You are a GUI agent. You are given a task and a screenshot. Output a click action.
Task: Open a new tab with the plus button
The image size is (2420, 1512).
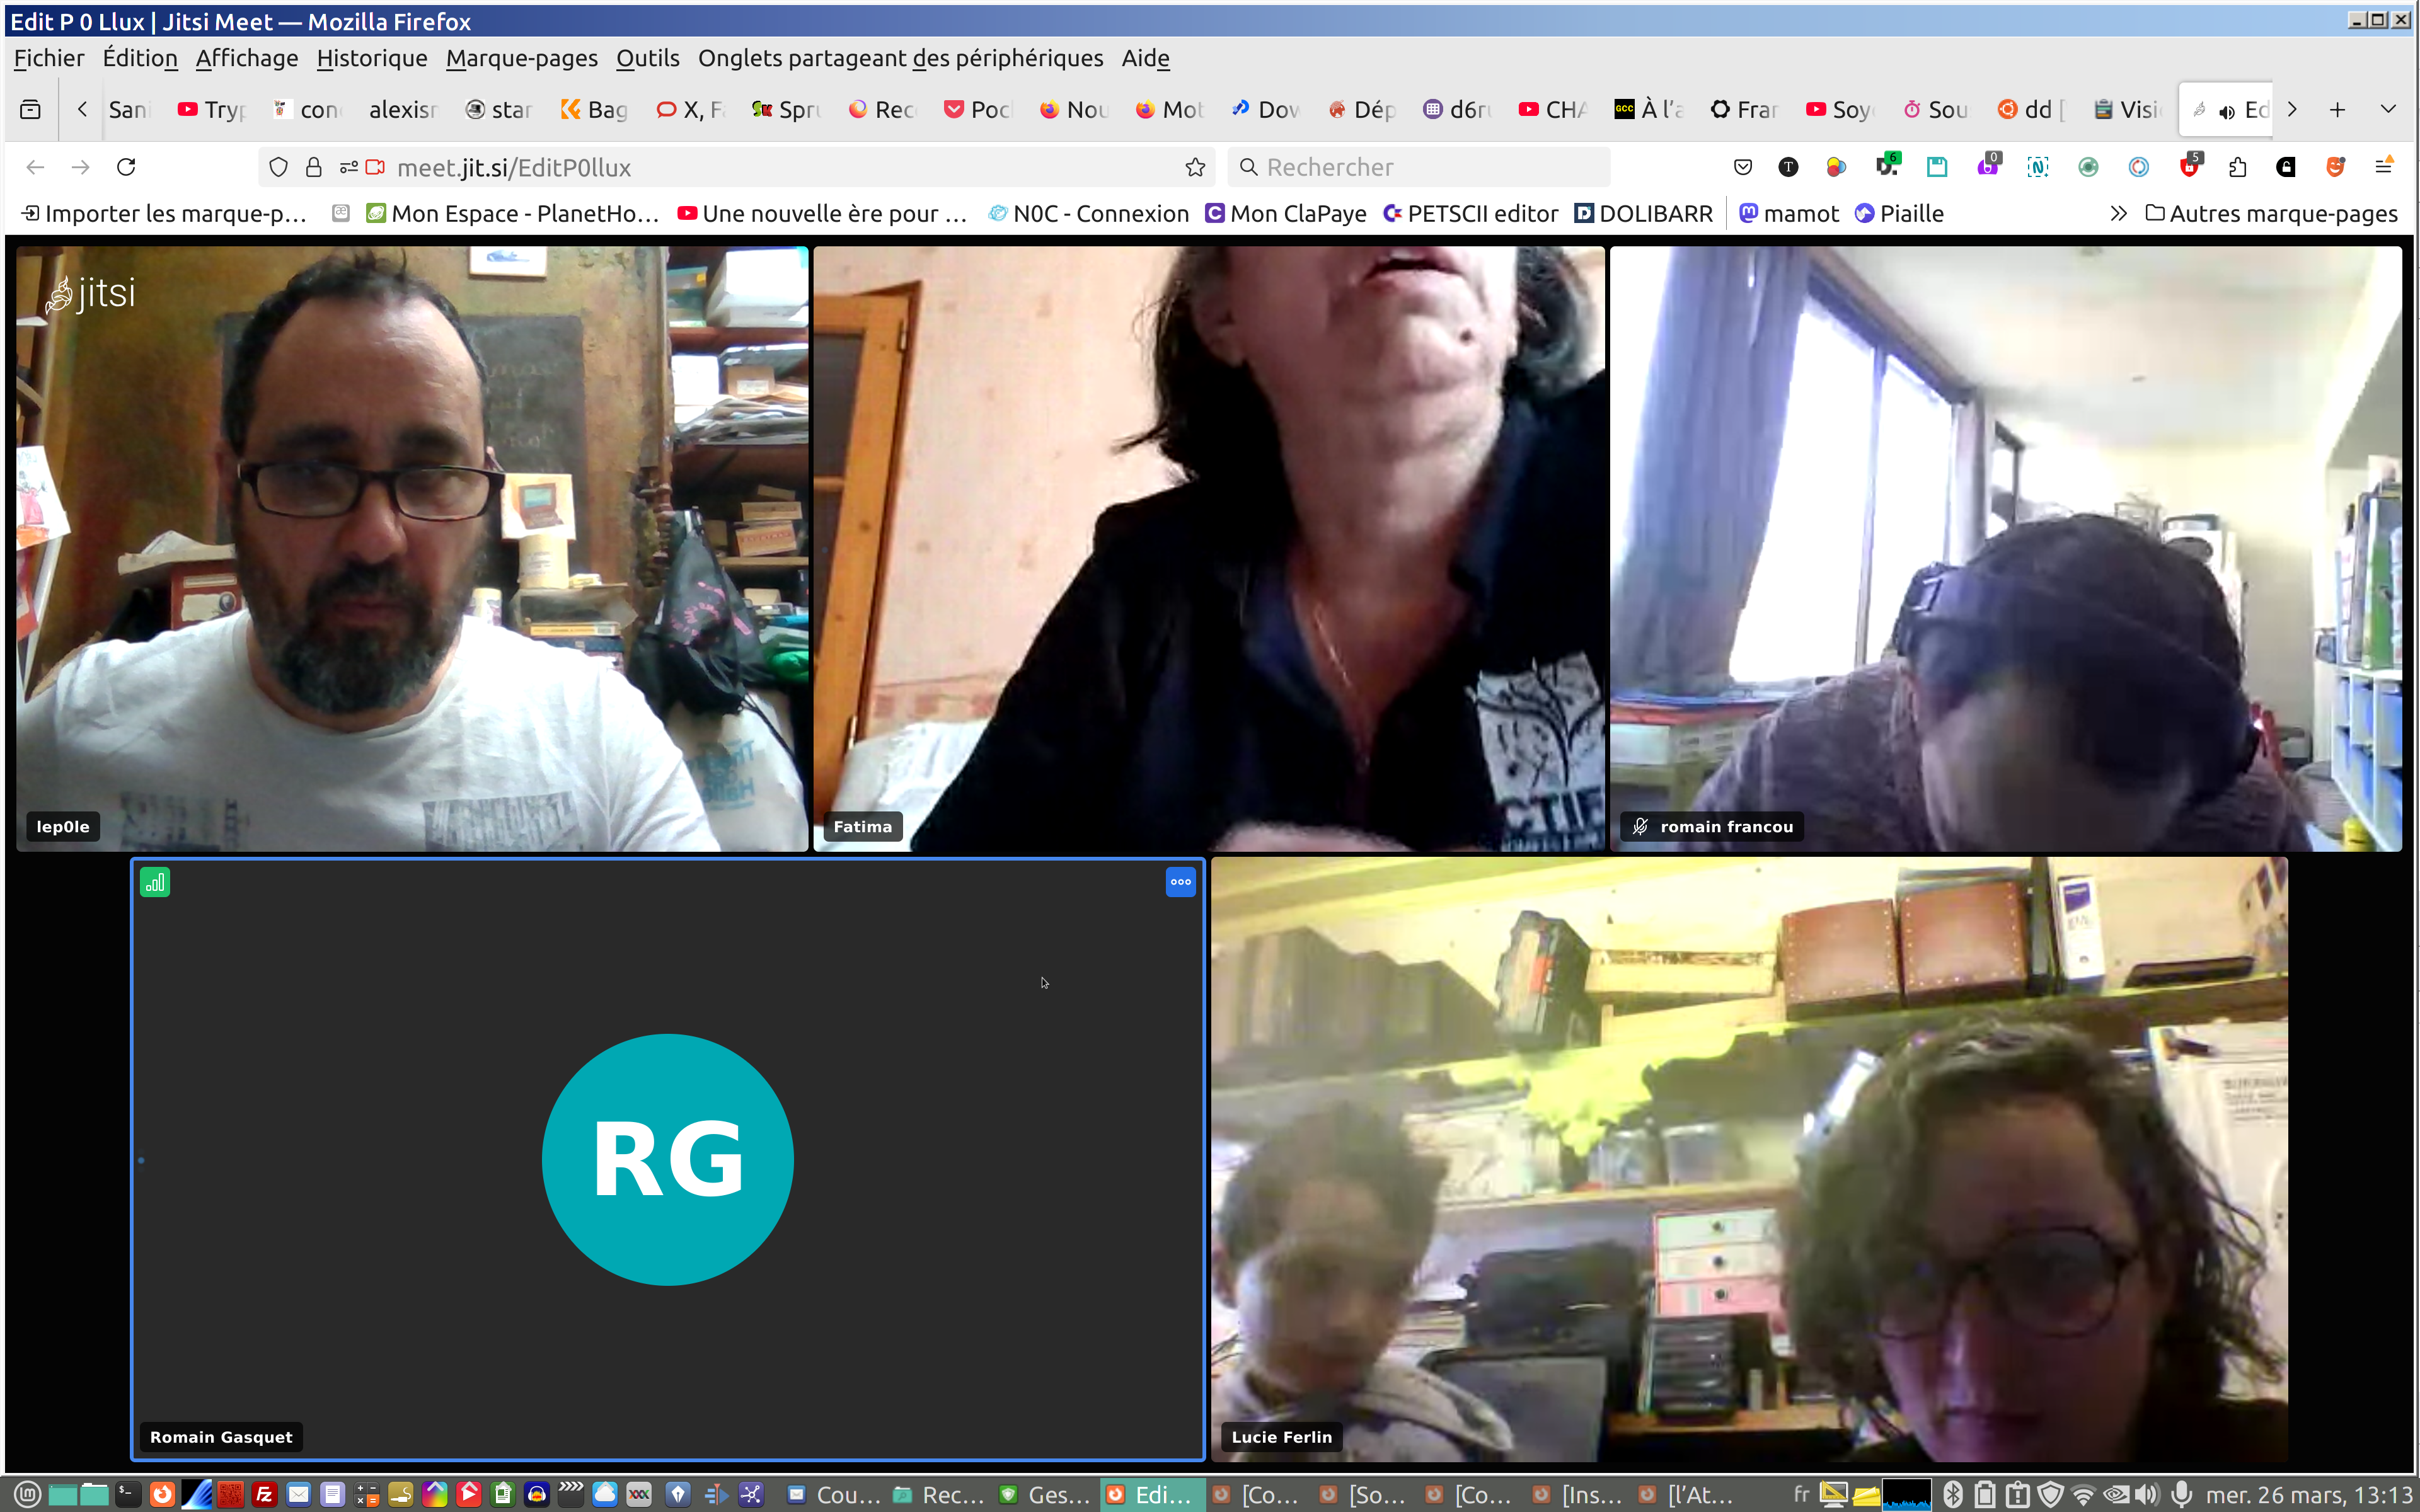click(2337, 110)
